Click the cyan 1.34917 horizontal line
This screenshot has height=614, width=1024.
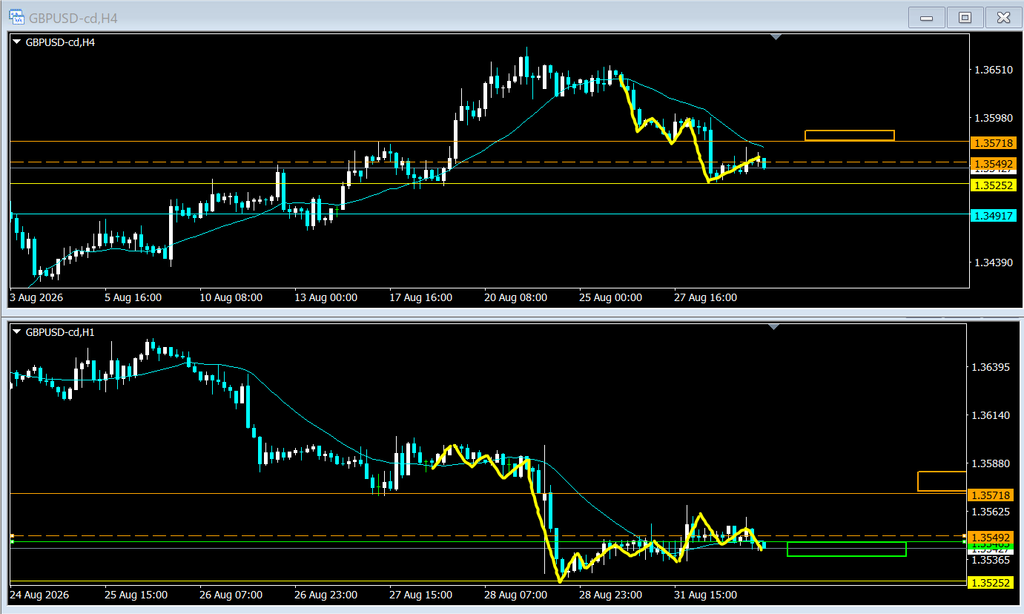(490, 214)
